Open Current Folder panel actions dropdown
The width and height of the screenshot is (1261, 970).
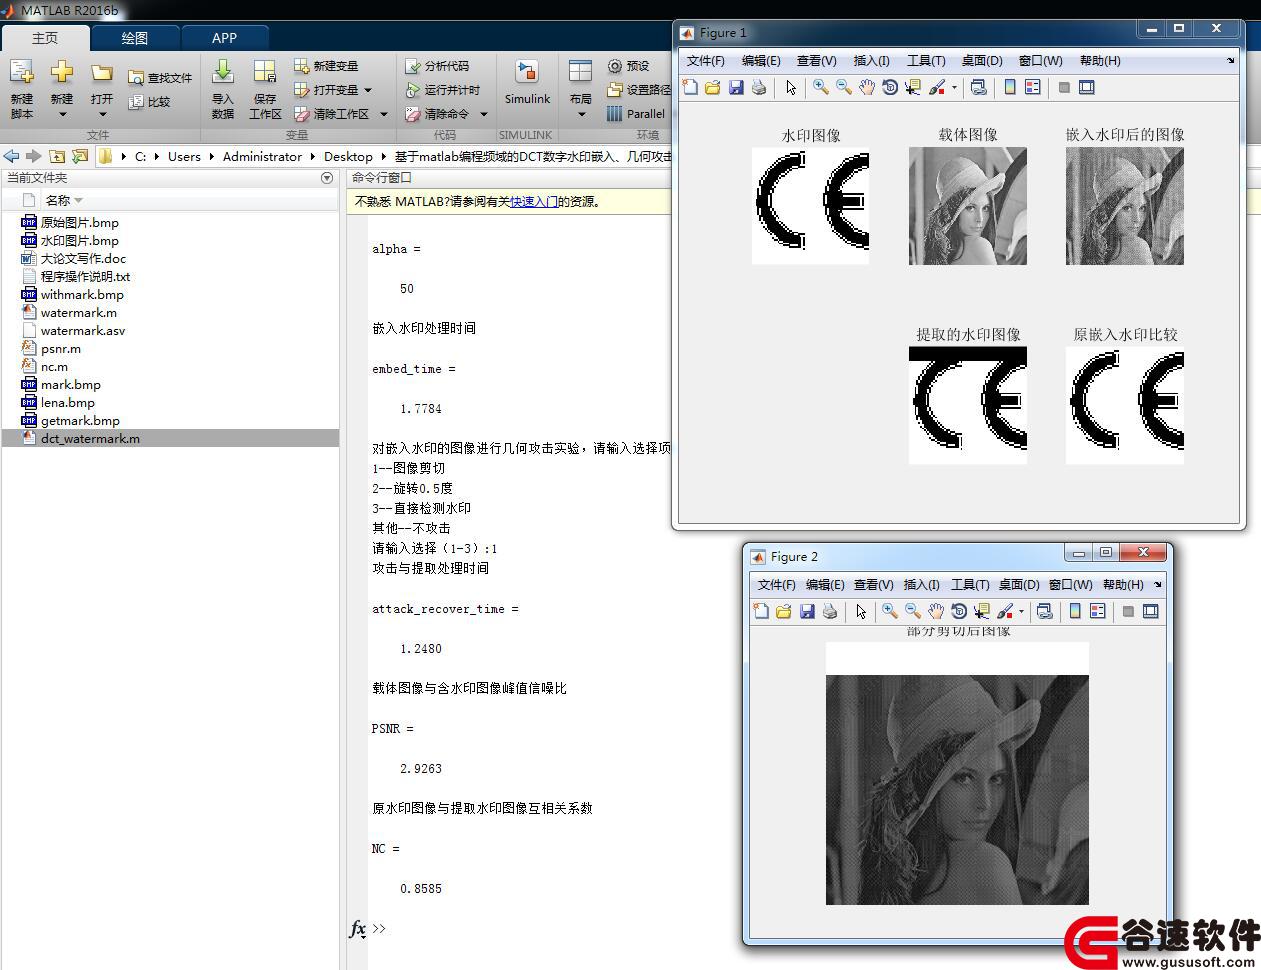327,178
